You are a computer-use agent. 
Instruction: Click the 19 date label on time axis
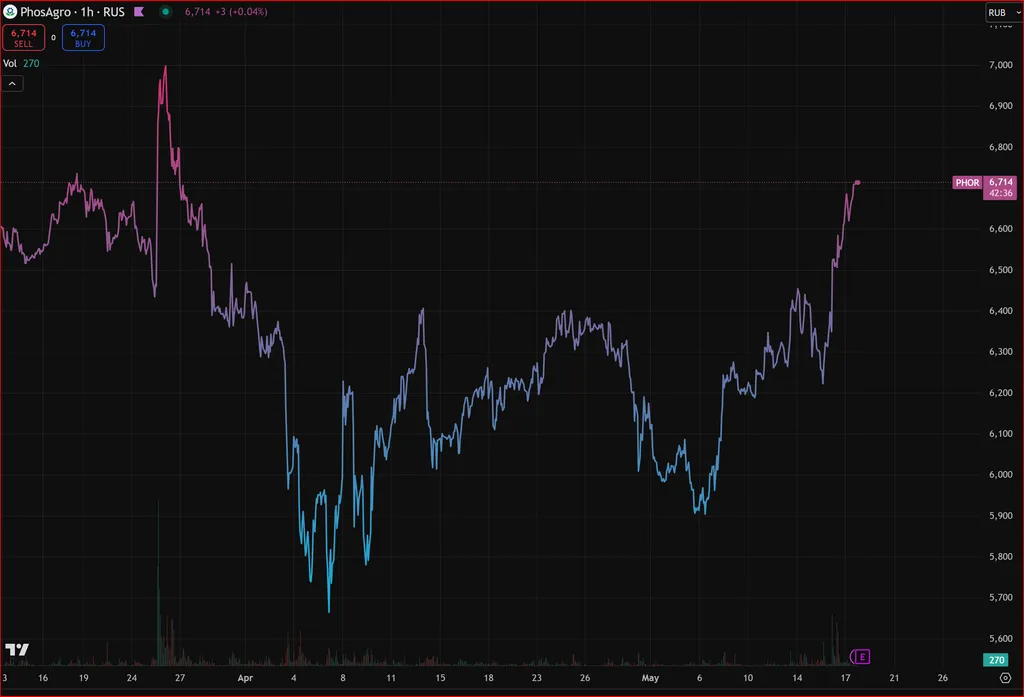click(x=84, y=678)
